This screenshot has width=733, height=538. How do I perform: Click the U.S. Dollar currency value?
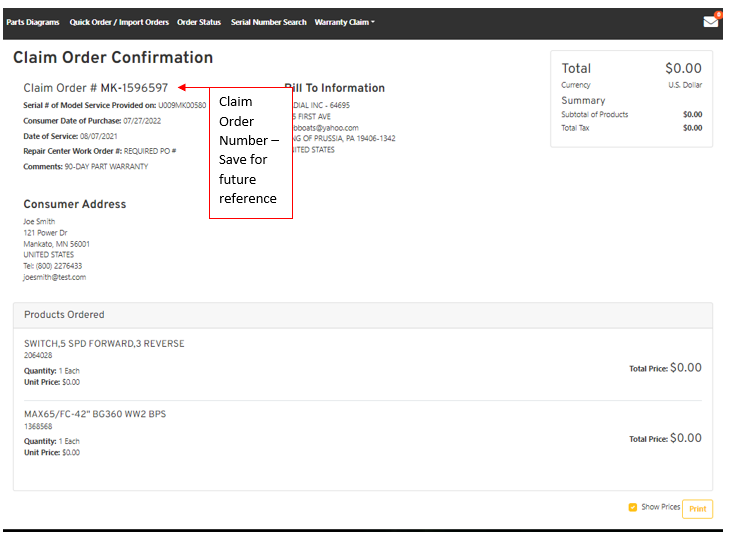click(x=685, y=85)
